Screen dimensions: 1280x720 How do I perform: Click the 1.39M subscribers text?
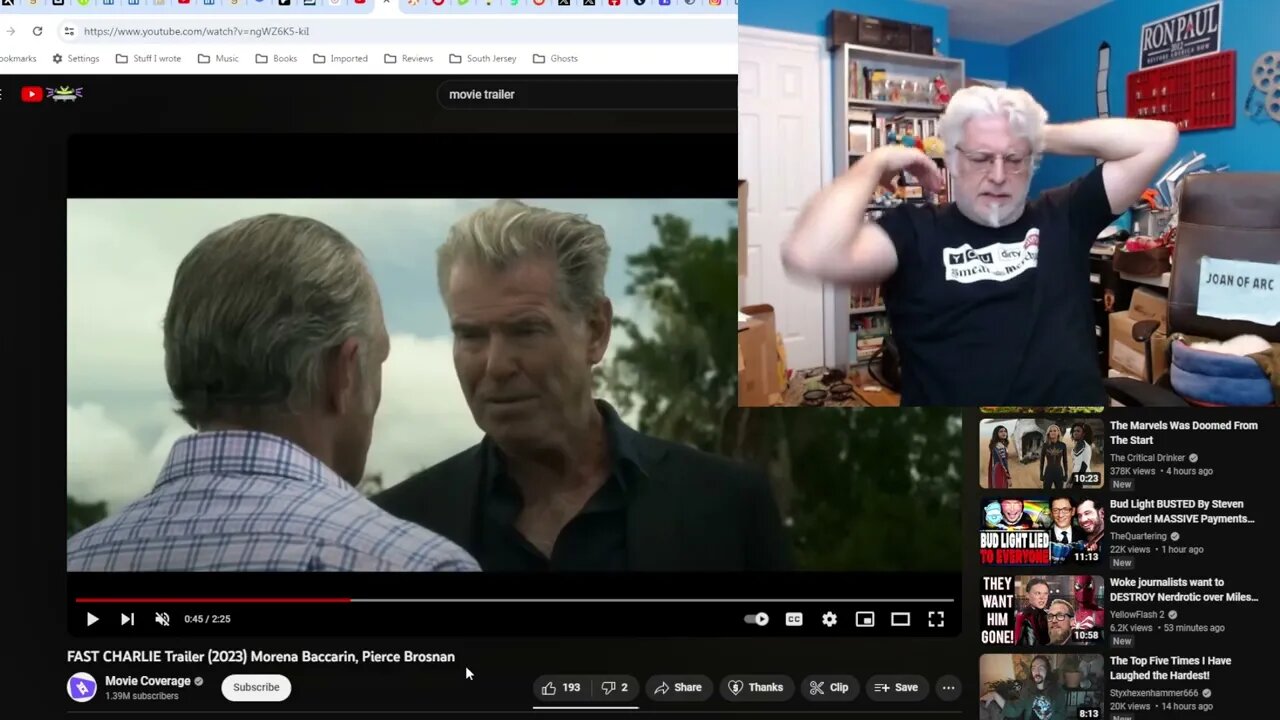[x=142, y=696]
